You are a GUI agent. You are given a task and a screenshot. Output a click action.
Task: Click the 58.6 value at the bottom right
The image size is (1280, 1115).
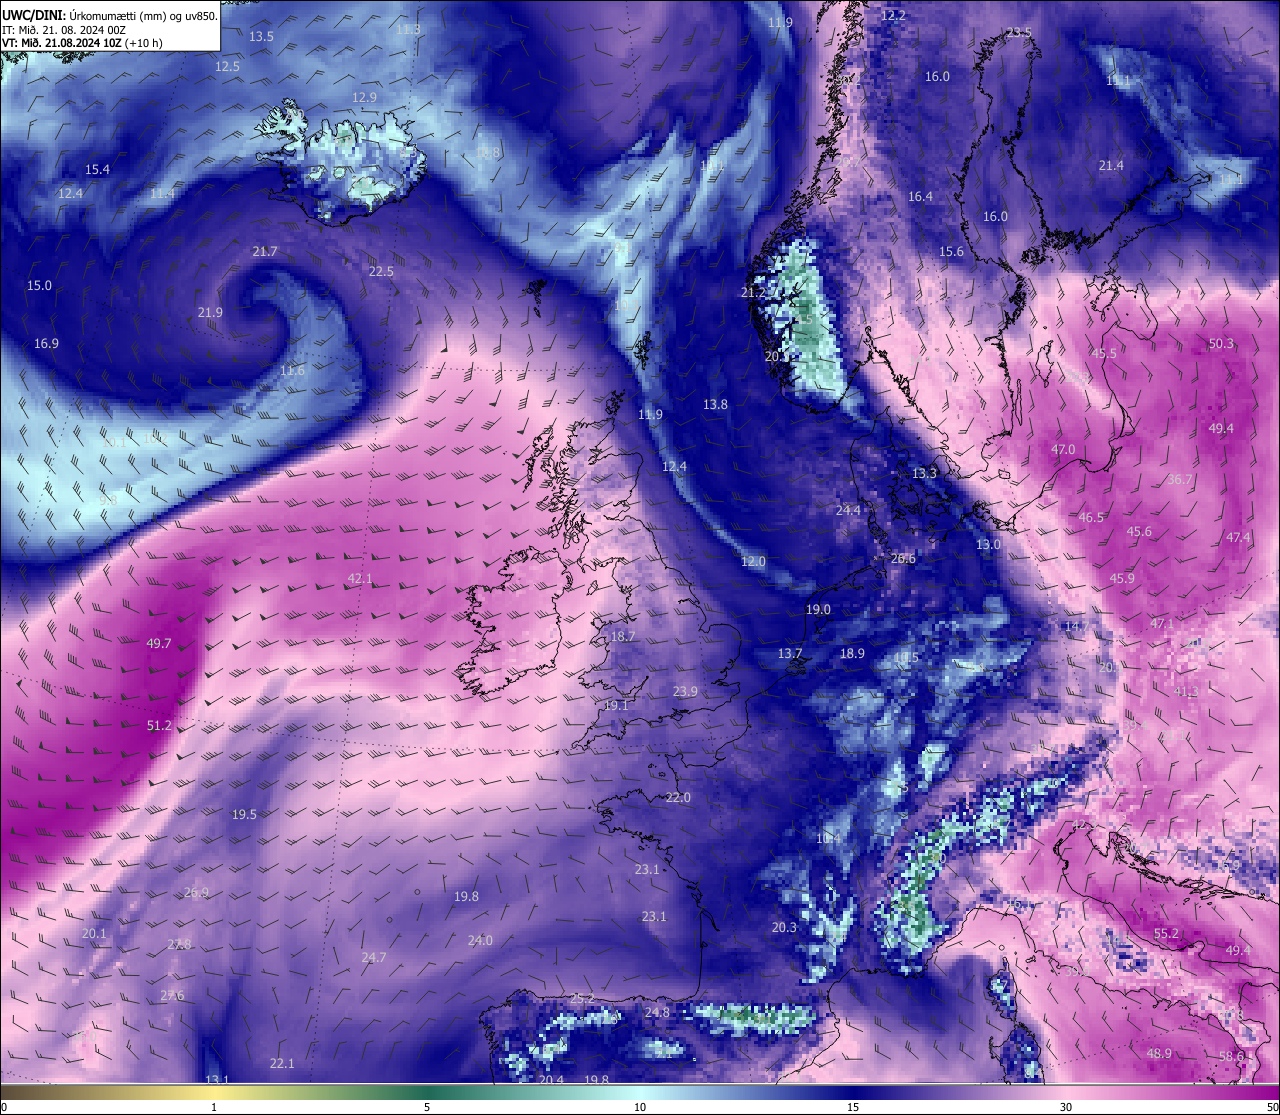[x=1231, y=1056]
